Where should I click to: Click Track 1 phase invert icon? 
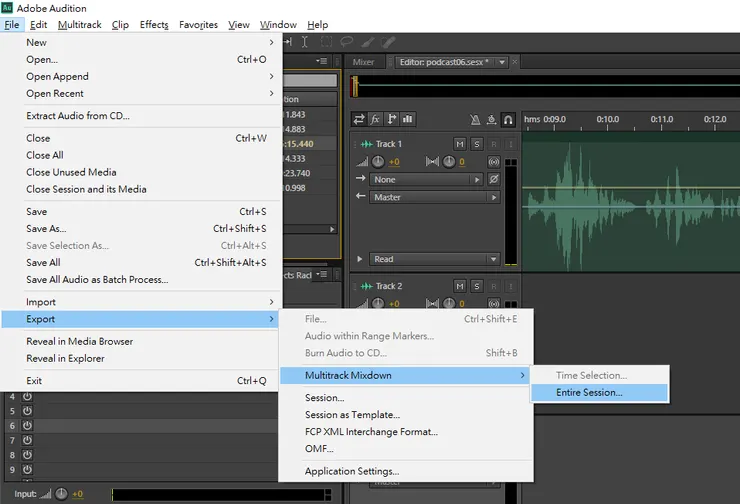coord(492,180)
